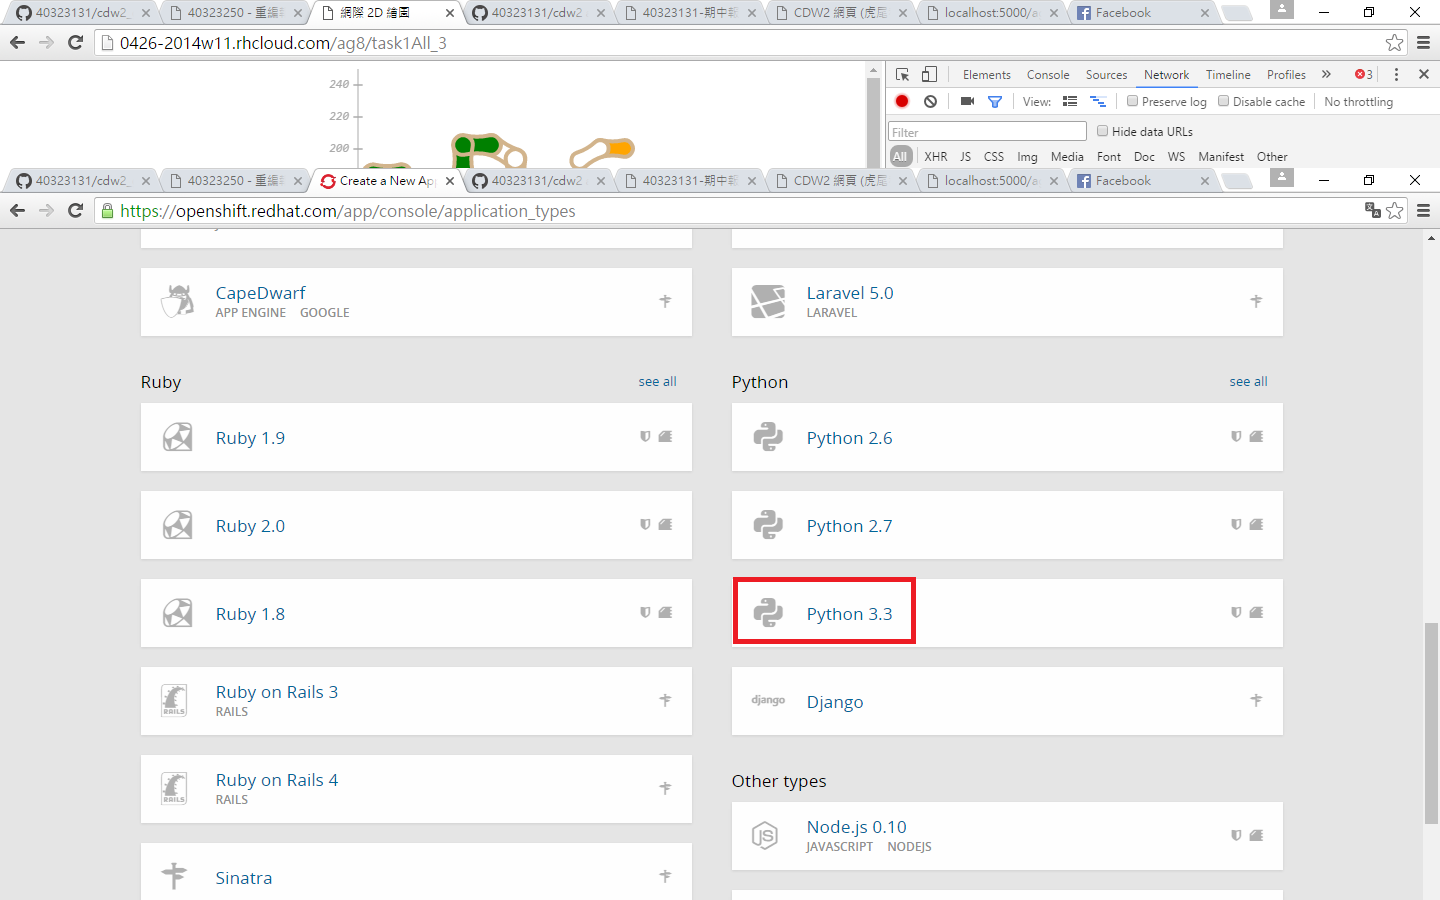Open the Sources tab in DevTools
The width and height of the screenshot is (1440, 900).
click(1106, 75)
